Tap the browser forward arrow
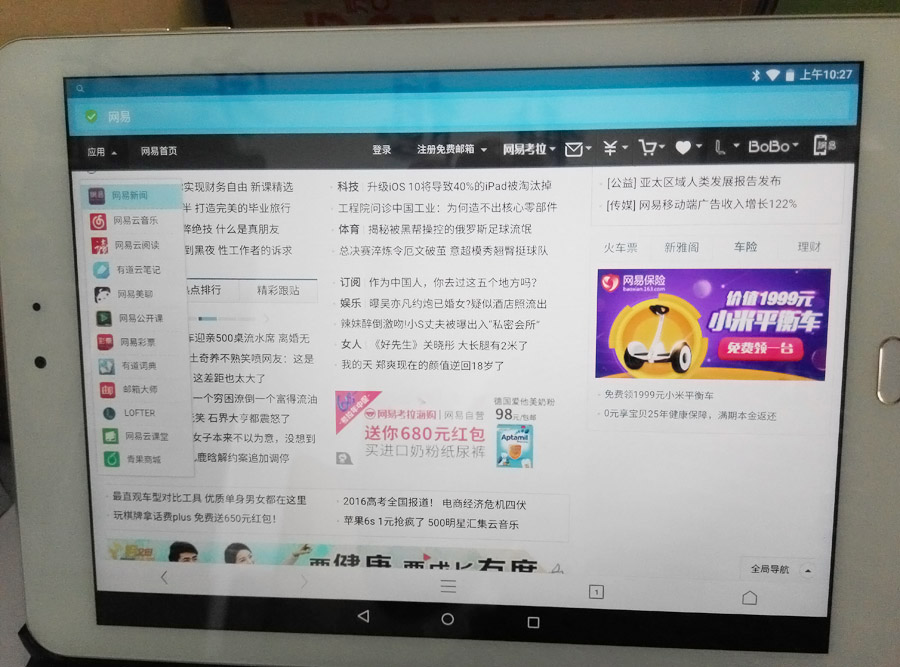Image resolution: width=900 pixels, height=667 pixels. pos(304,581)
